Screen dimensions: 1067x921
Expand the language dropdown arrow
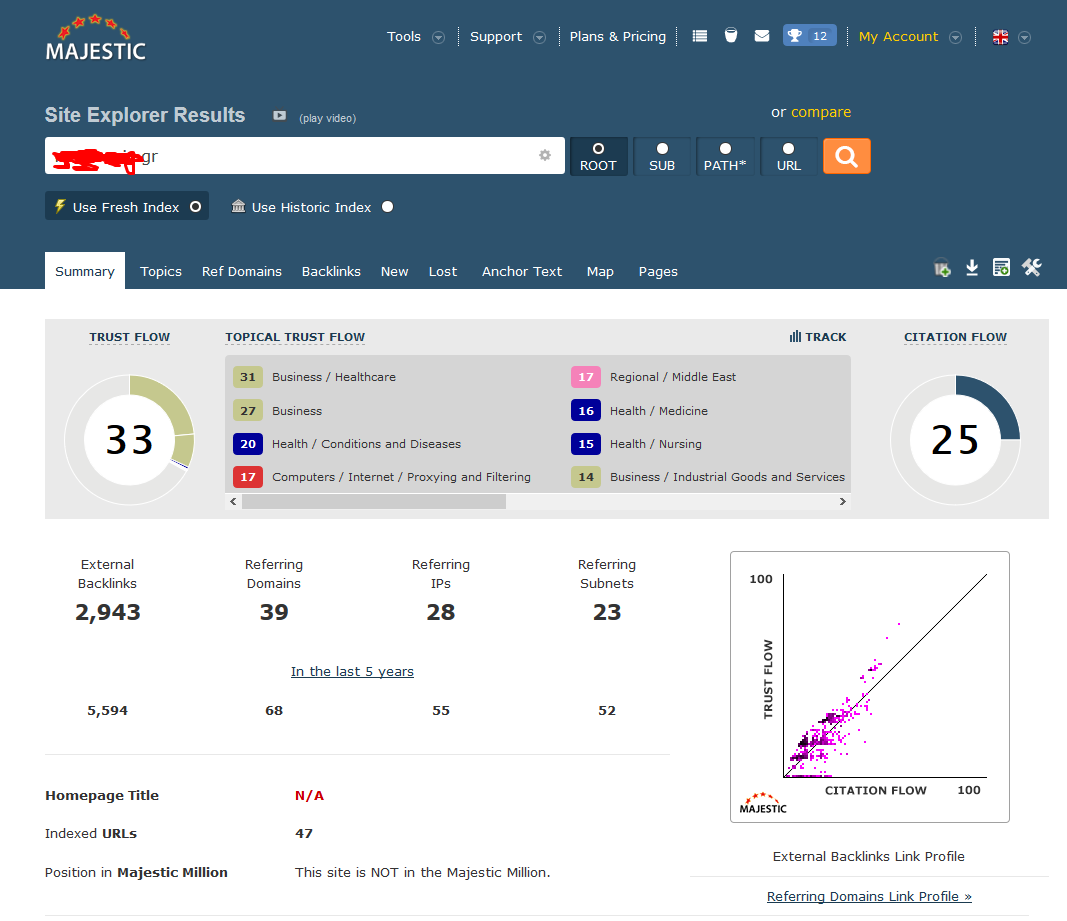[1024, 37]
